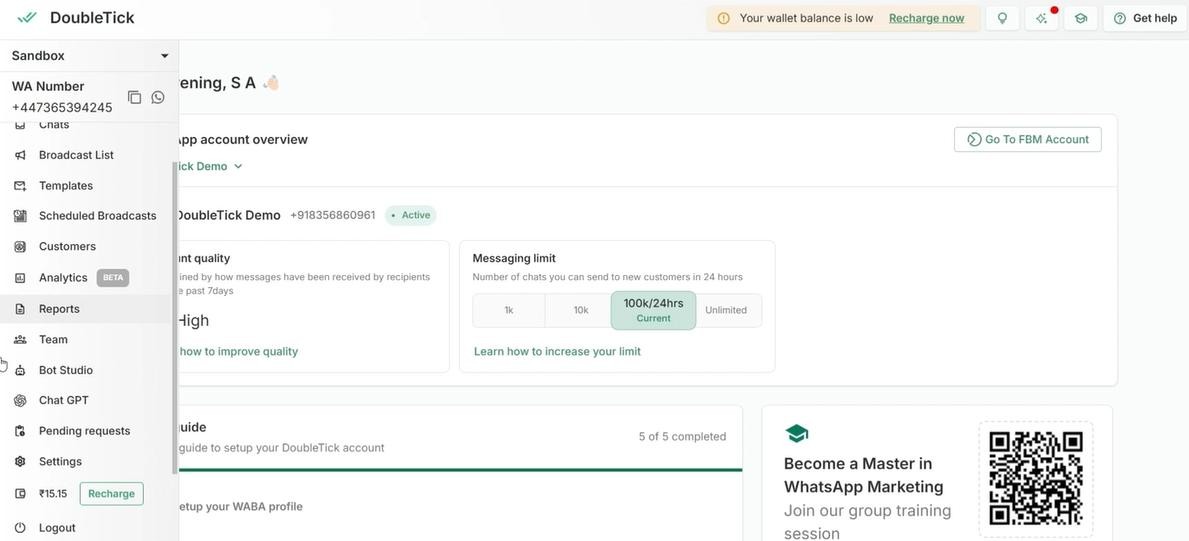
Task: Click the lightbulb icon in top bar
Action: 1002,18
